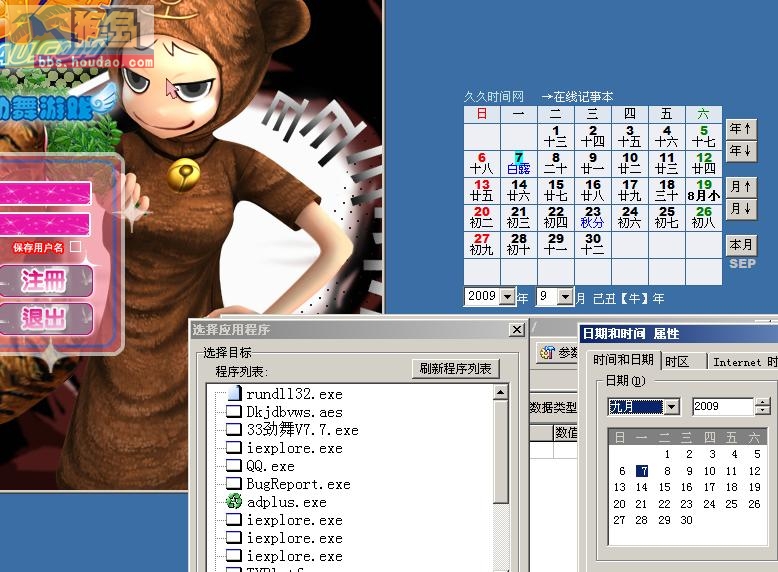Click the 月↓ button
The width and height of the screenshot is (778, 572).
pyautogui.click(x=741, y=209)
